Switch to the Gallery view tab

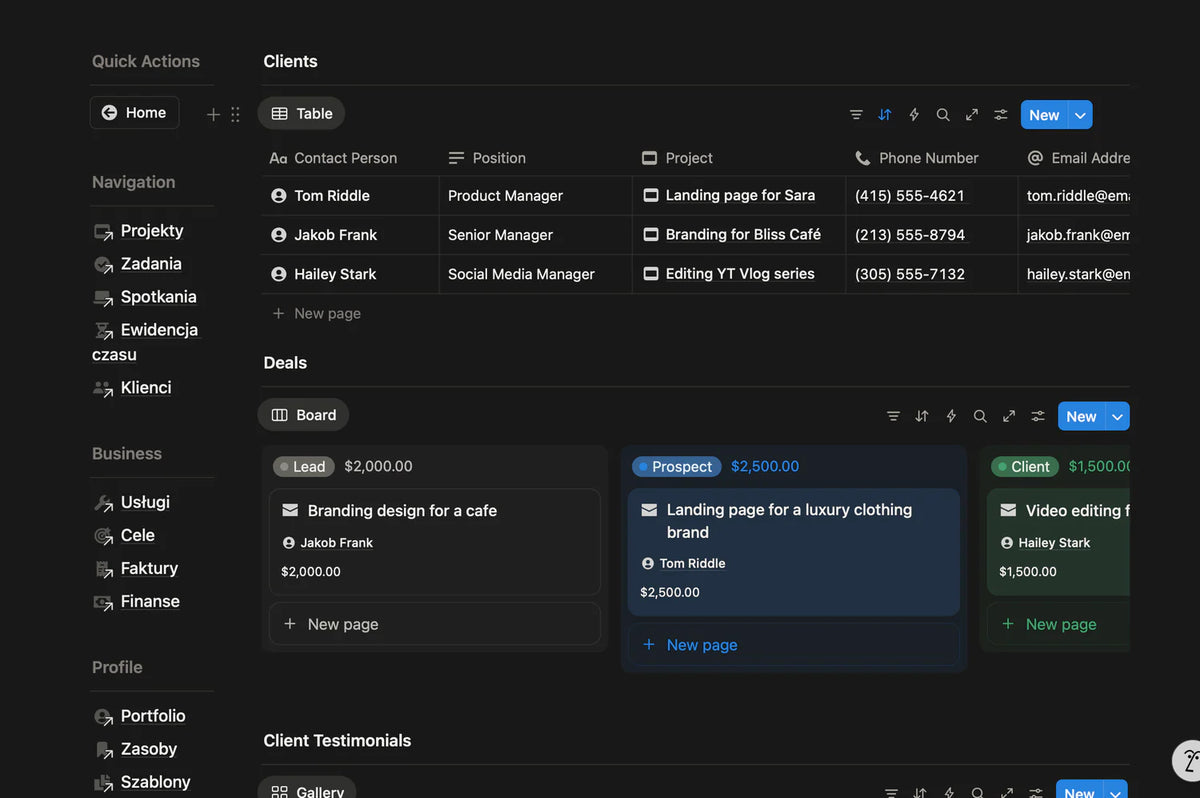click(x=307, y=791)
